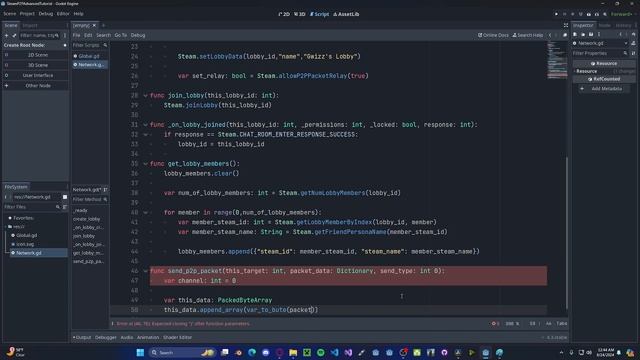This screenshot has width=640, height=360.
Task: Create a User Interface root node
Action: 36,75
